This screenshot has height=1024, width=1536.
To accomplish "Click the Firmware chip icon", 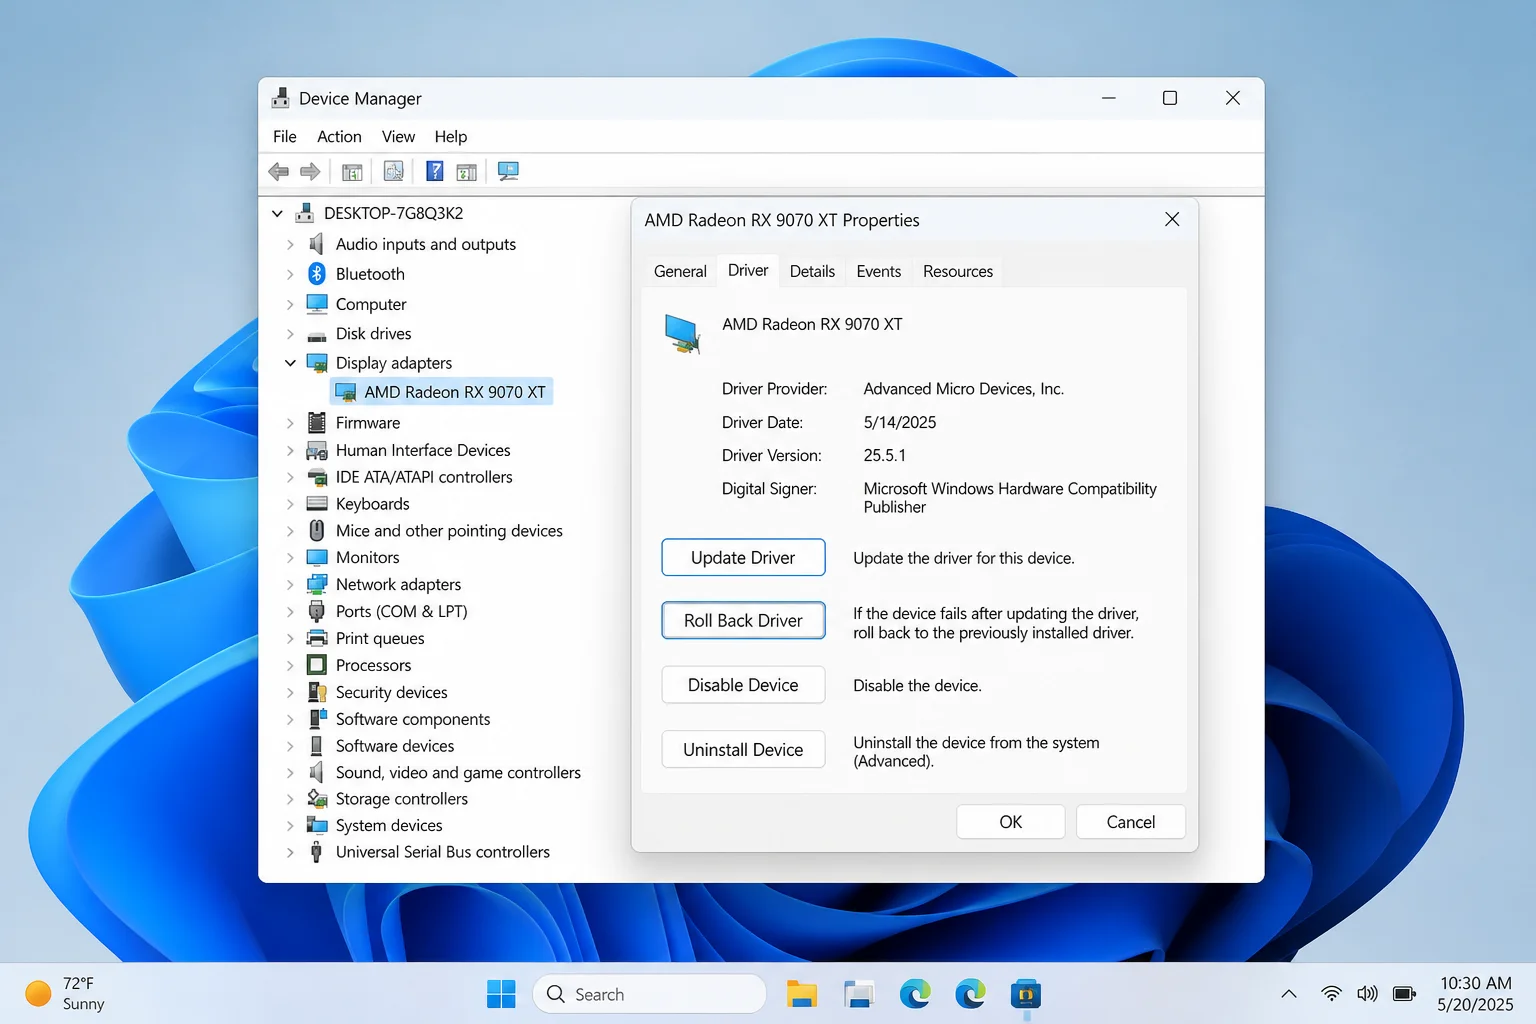I will [x=317, y=423].
